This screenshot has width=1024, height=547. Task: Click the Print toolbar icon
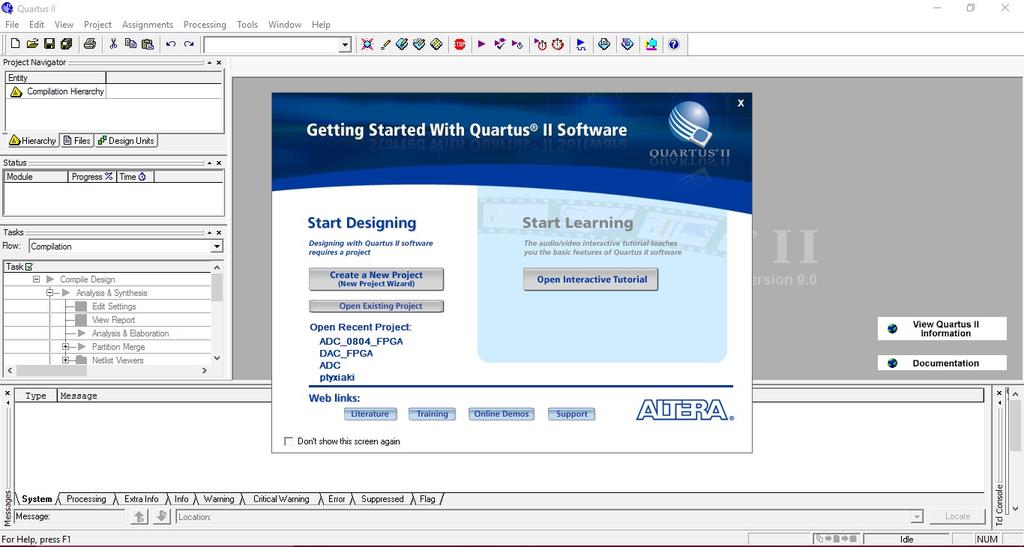pos(90,44)
